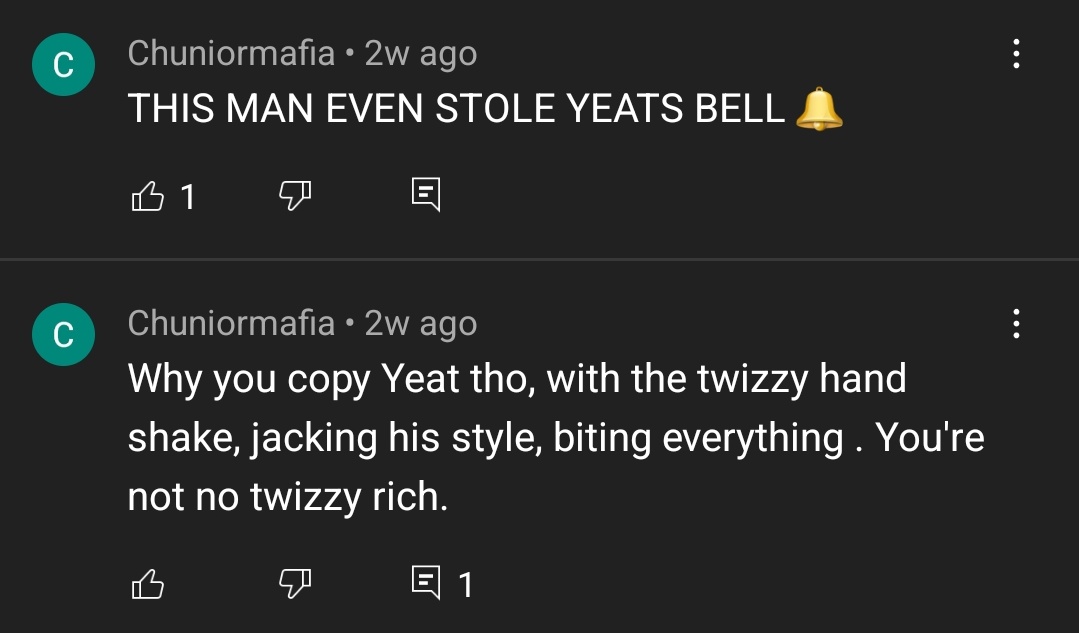Click the divider line between the two comments

[539, 260]
